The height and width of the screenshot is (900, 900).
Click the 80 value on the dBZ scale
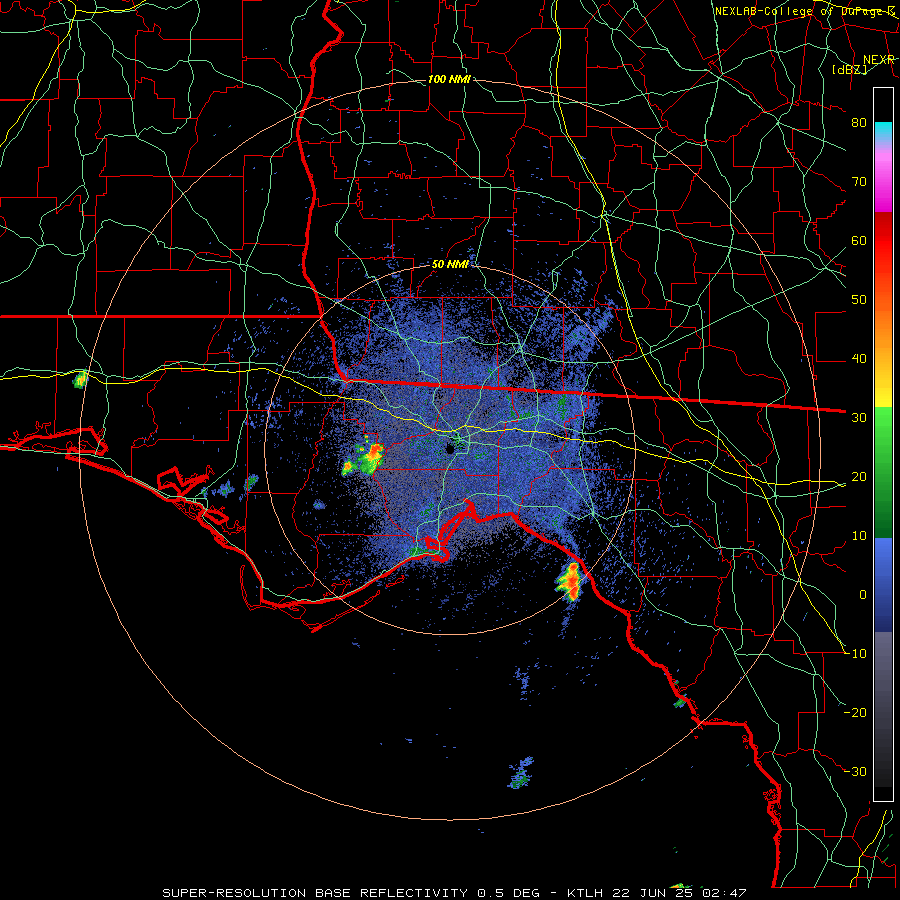coord(859,122)
